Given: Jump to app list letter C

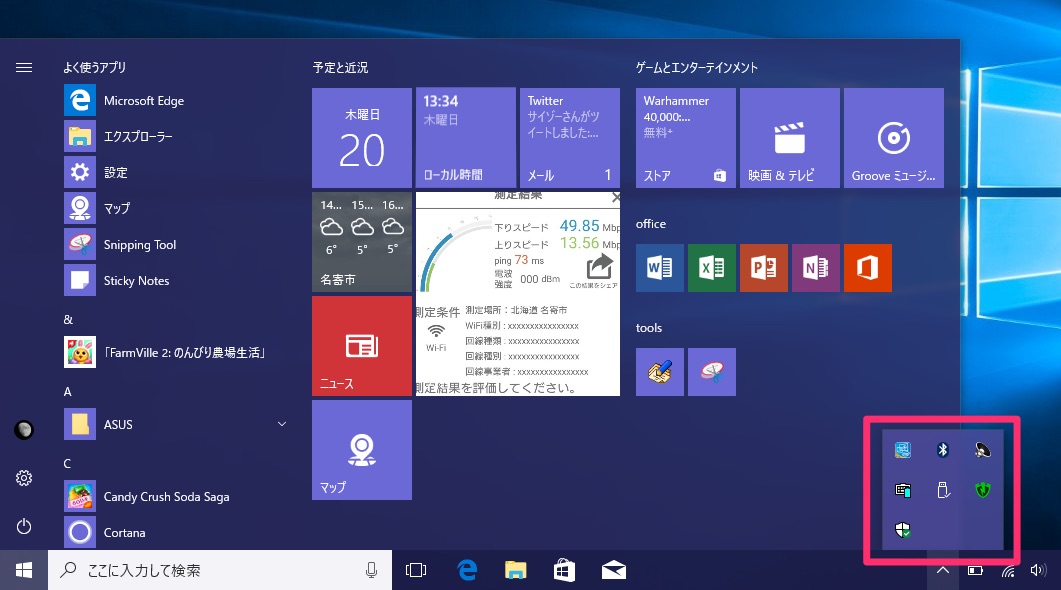Looking at the screenshot, I should [x=67, y=463].
